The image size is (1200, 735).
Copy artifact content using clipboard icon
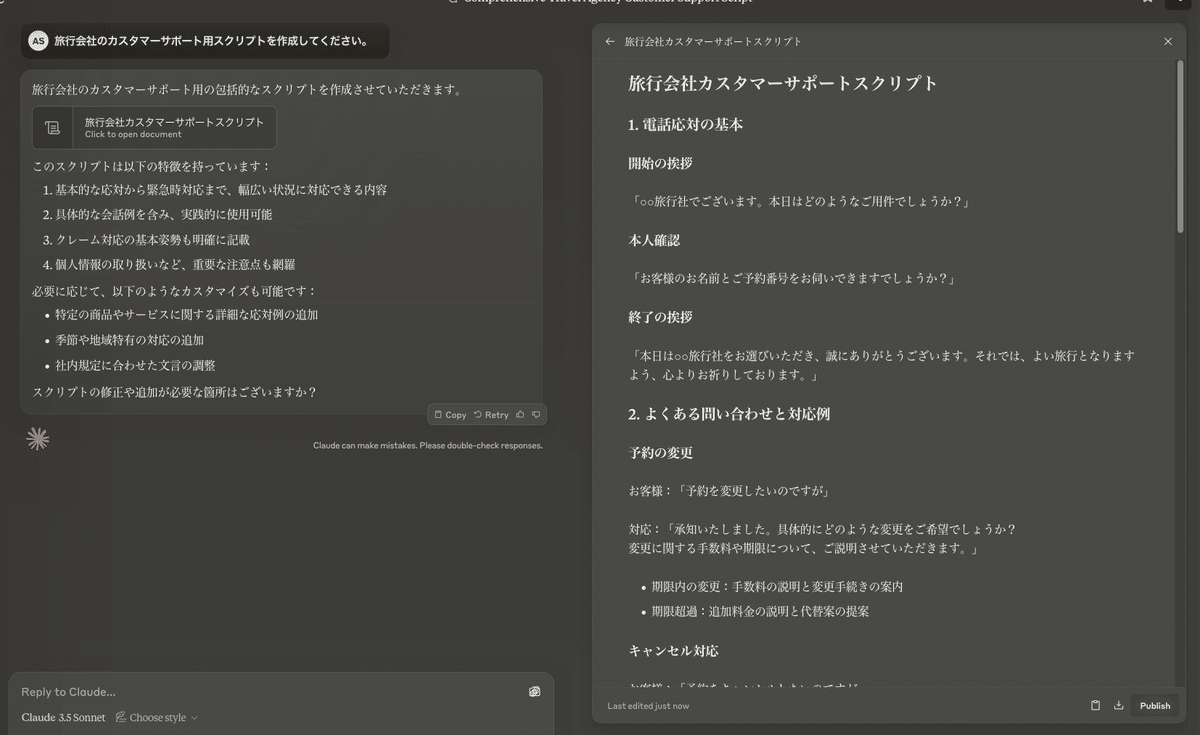[x=1095, y=705]
